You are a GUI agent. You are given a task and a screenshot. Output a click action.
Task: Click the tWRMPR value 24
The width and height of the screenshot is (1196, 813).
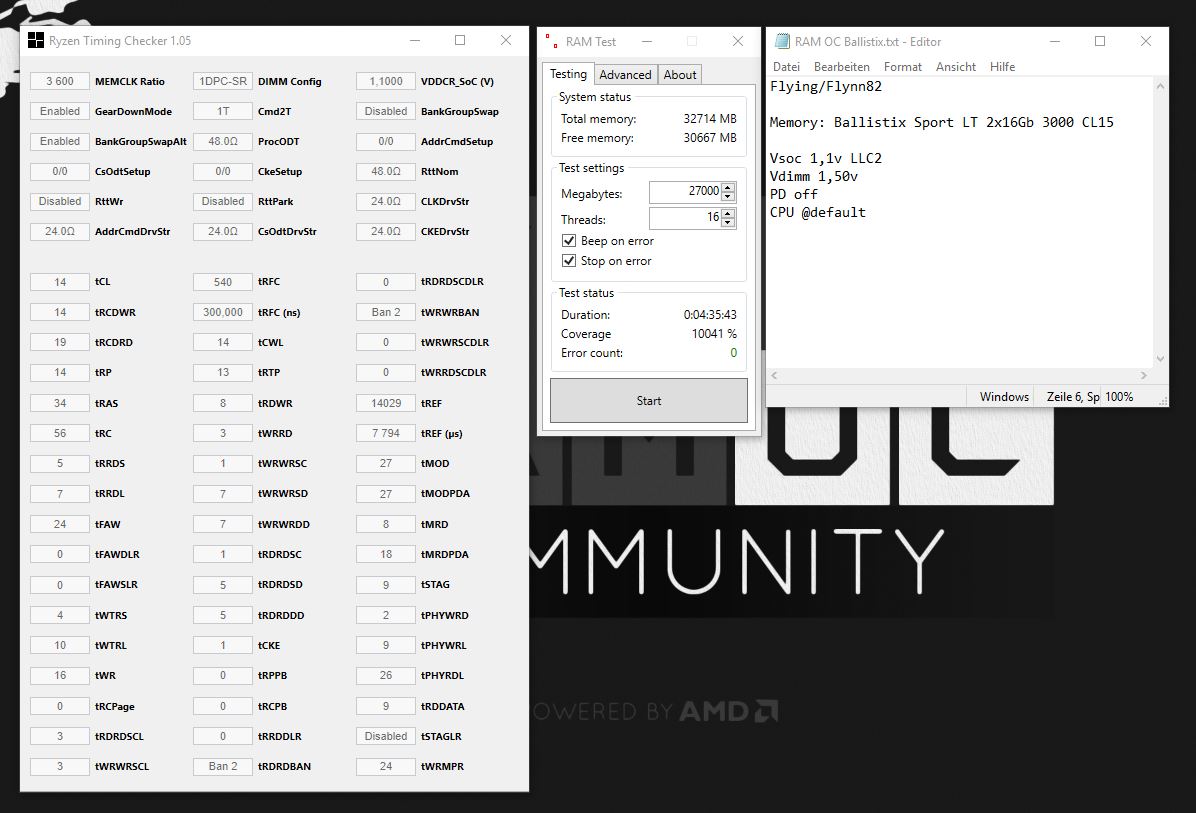[x=386, y=766]
